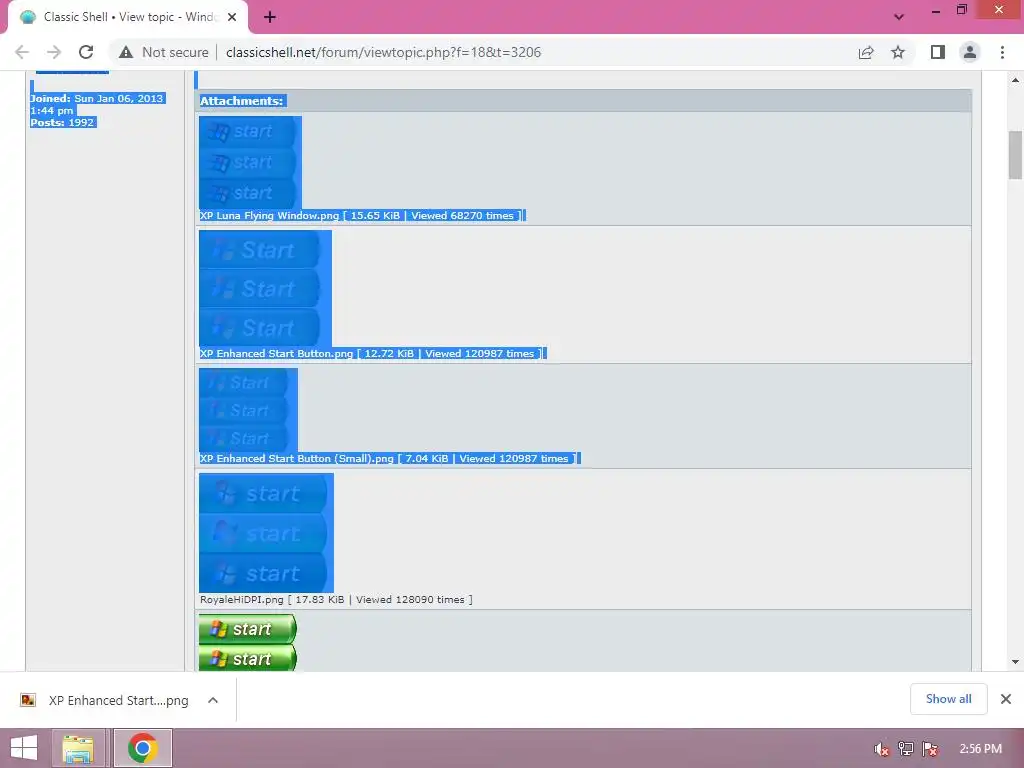
Task: Select the Classic Shell View topic tab
Action: [x=129, y=17]
